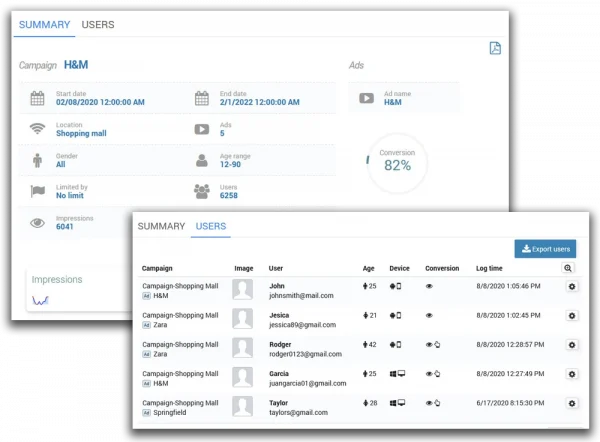Click the Export users button
The width and height of the screenshot is (600, 442).
point(545,249)
